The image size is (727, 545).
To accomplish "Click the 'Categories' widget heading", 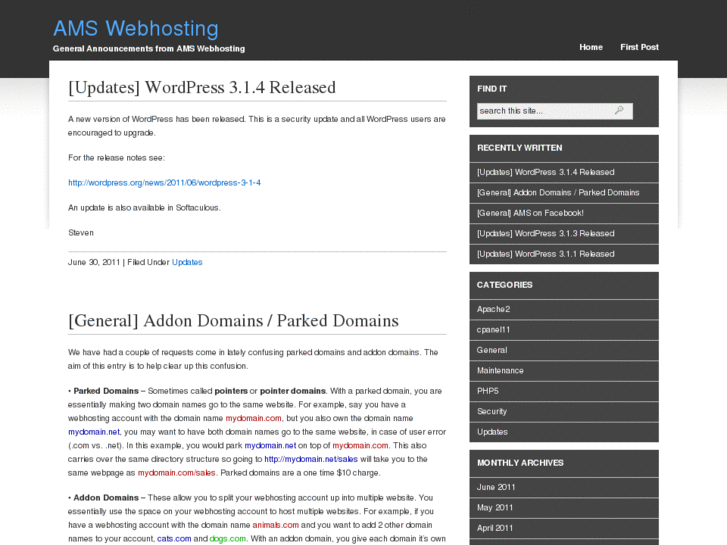I will pyautogui.click(x=504, y=285).
